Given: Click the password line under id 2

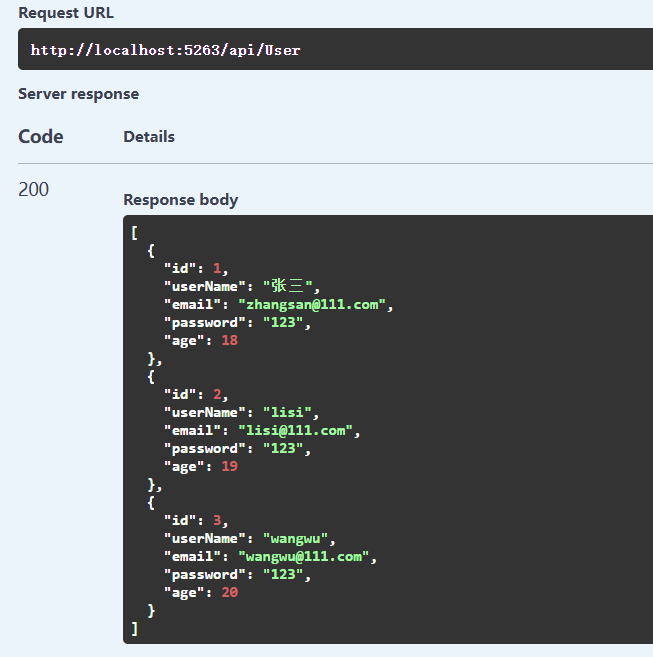Looking at the screenshot, I should [237, 448].
